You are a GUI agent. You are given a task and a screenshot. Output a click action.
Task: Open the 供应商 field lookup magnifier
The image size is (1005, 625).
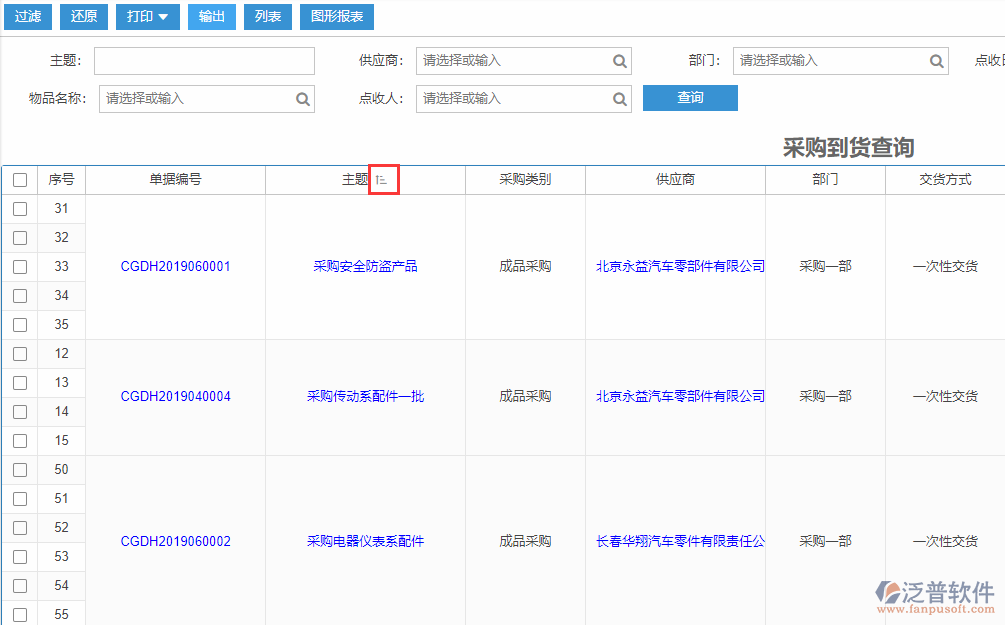tap(618, 60)
